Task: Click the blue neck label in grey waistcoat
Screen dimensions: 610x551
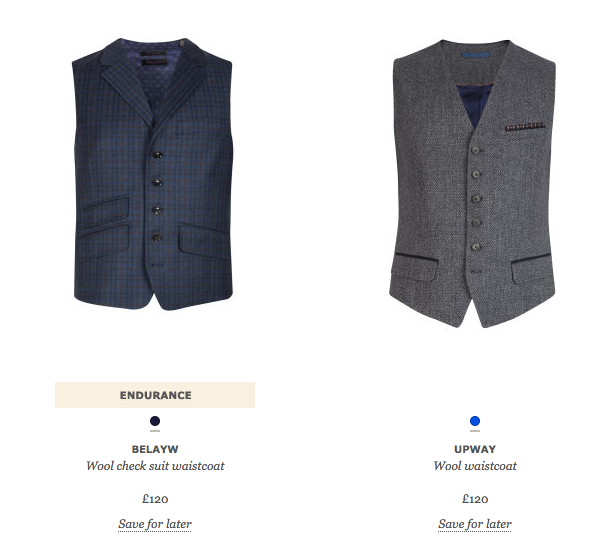Action: [475, 55]
